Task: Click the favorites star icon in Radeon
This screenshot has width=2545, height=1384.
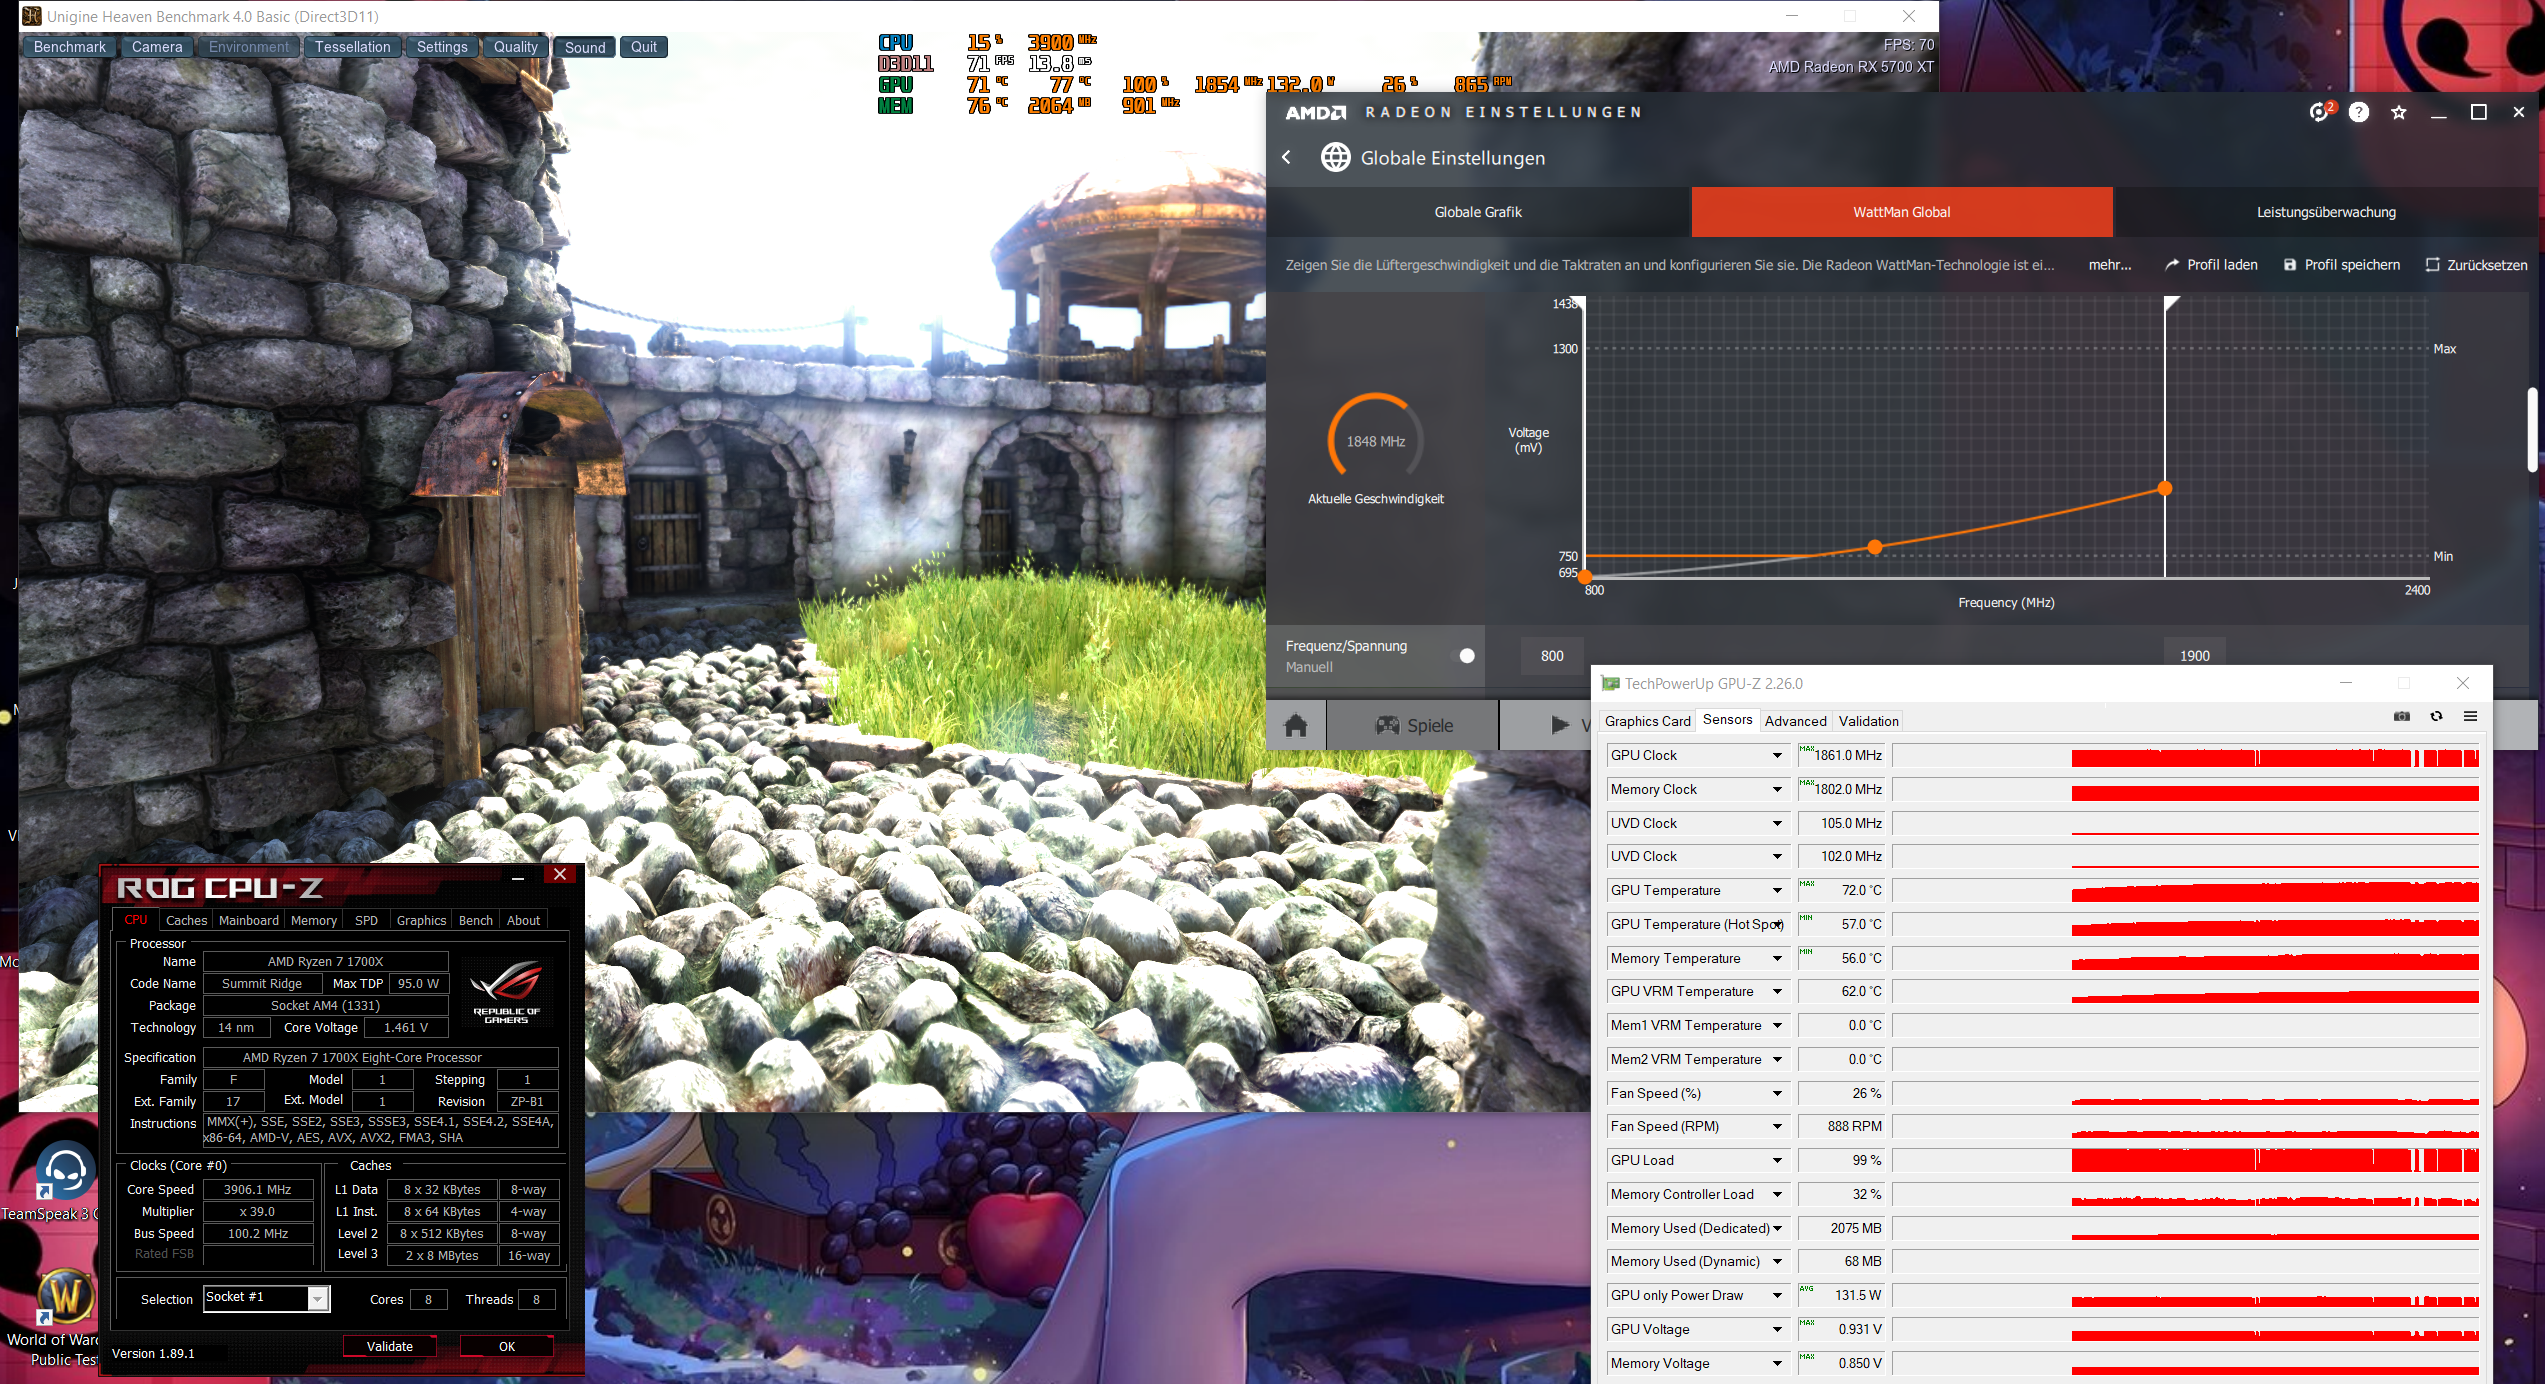Action: coord(2399,112)
